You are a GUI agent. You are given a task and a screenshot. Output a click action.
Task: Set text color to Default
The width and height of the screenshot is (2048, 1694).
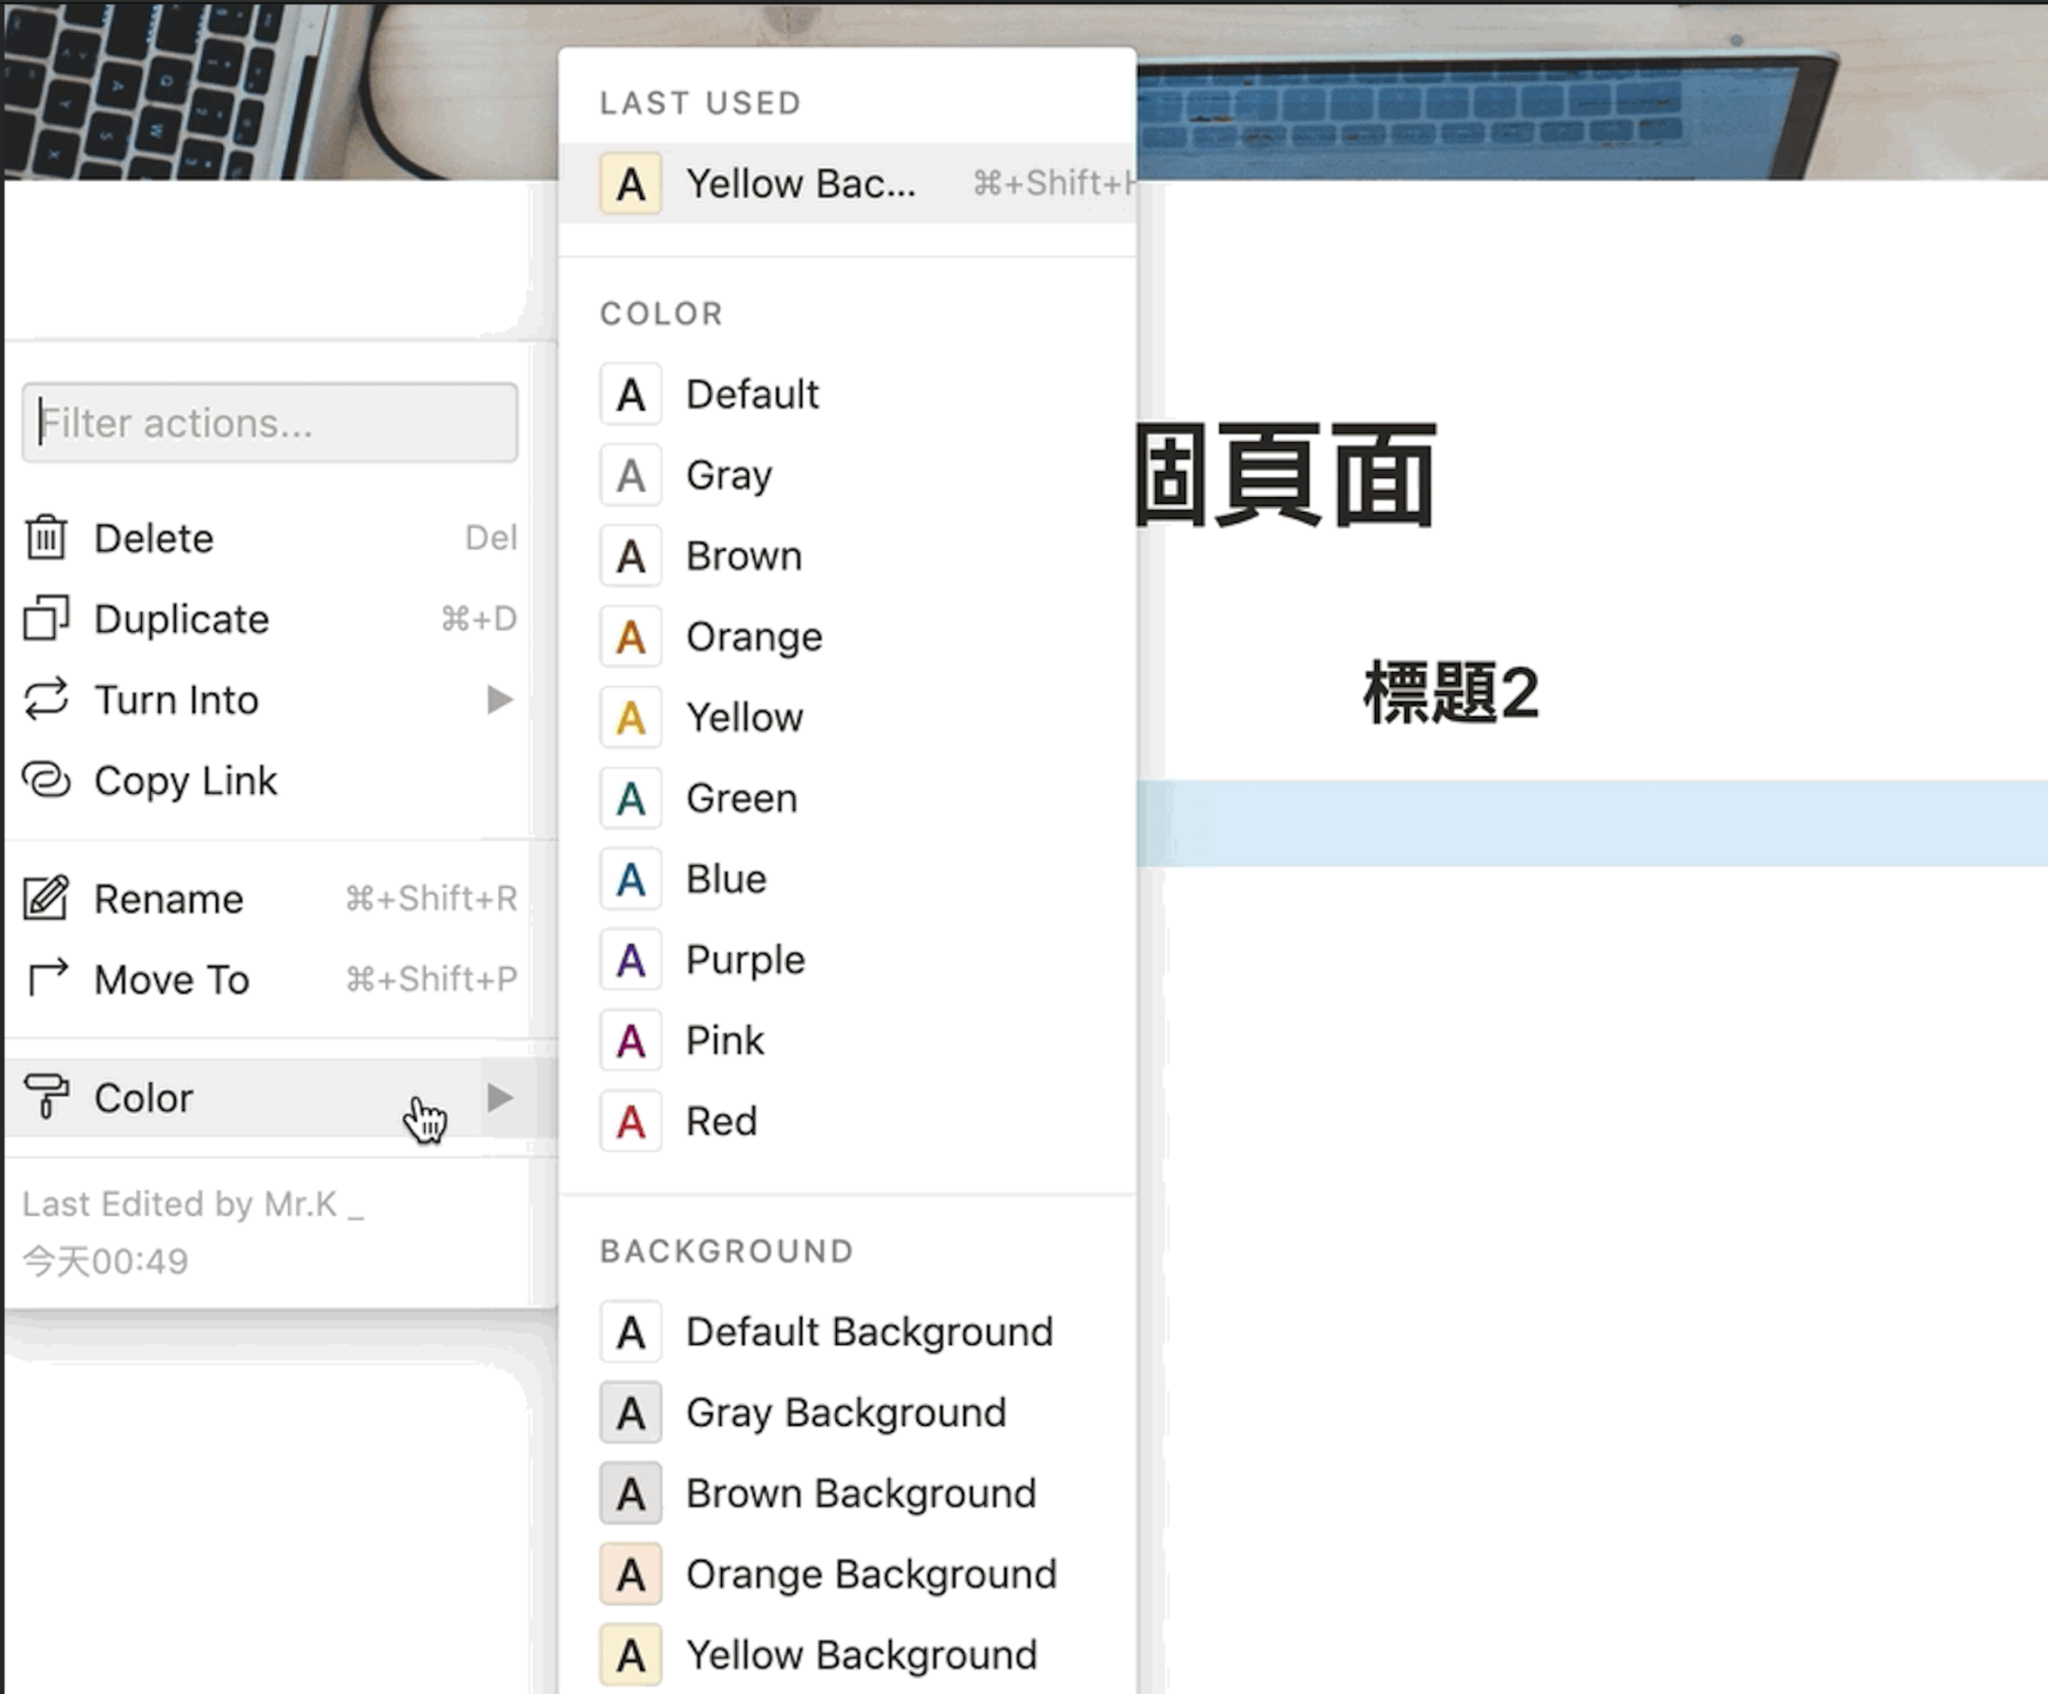[752, 395]
